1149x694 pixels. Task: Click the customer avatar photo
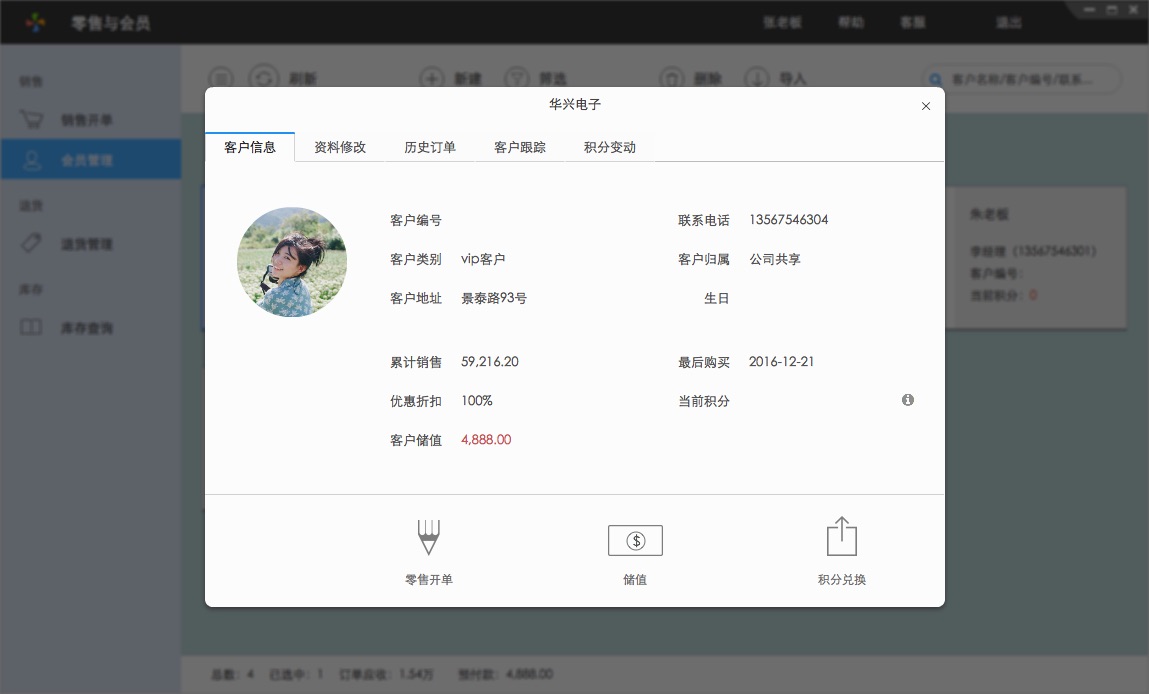pos(292,262)
